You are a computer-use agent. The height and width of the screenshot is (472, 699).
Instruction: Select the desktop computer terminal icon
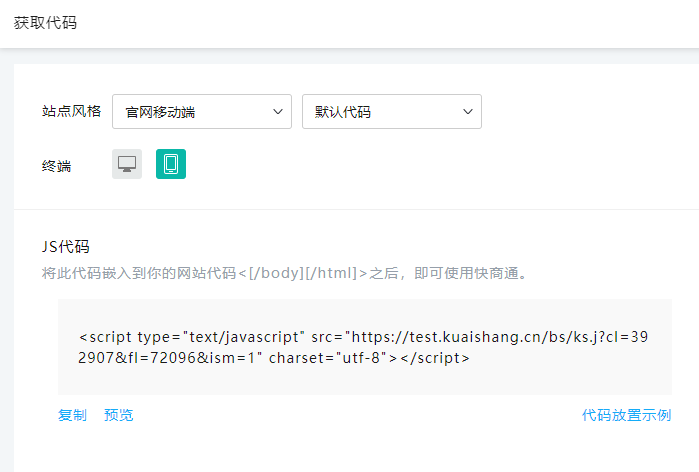(x=127, y=164)
